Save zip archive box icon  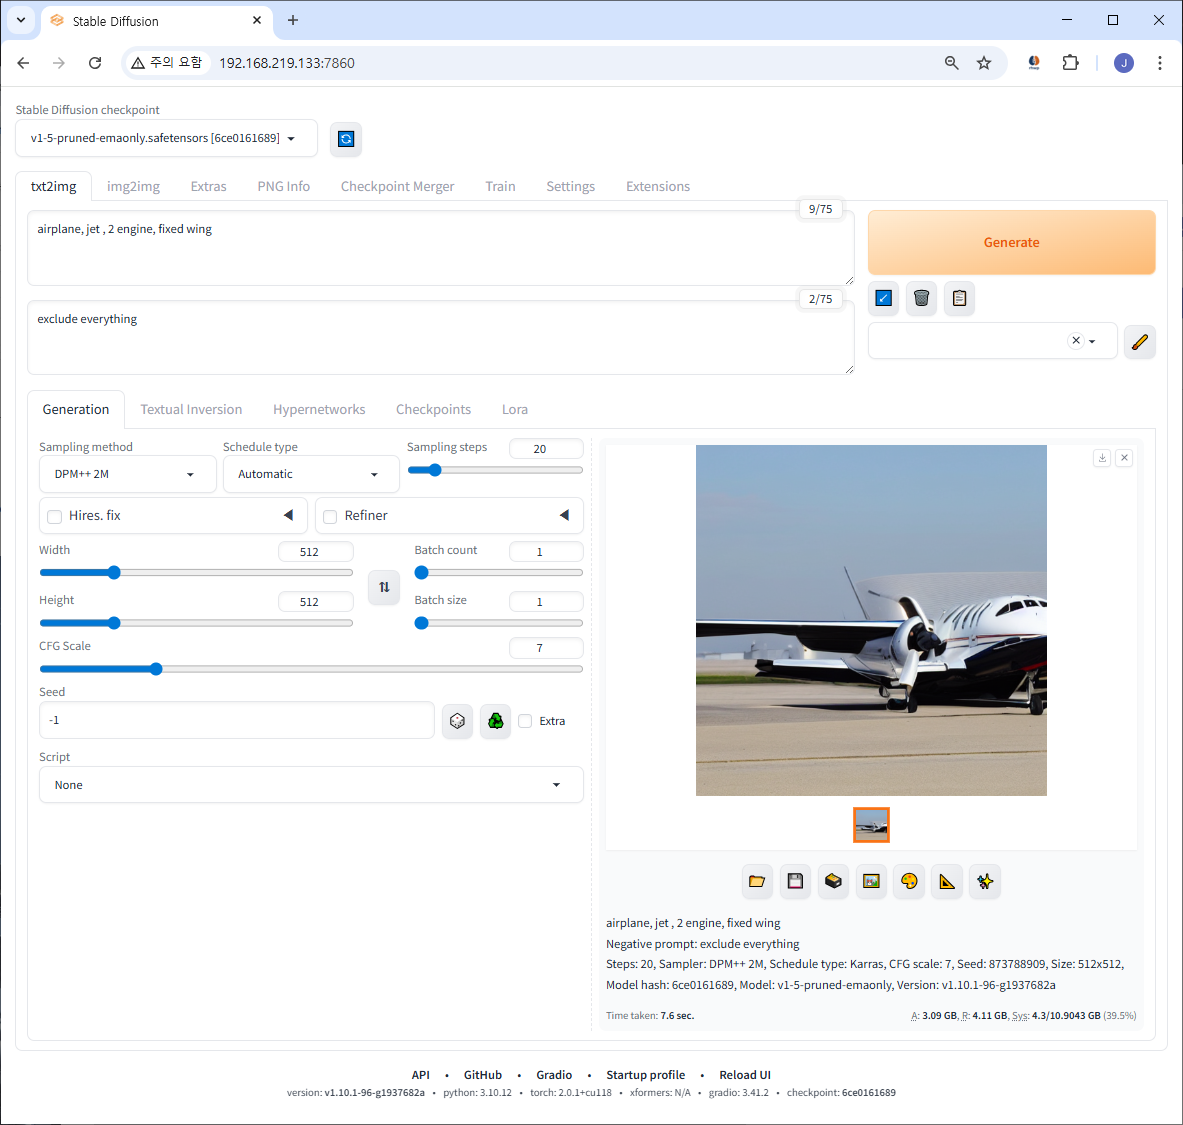coord(833,881)
